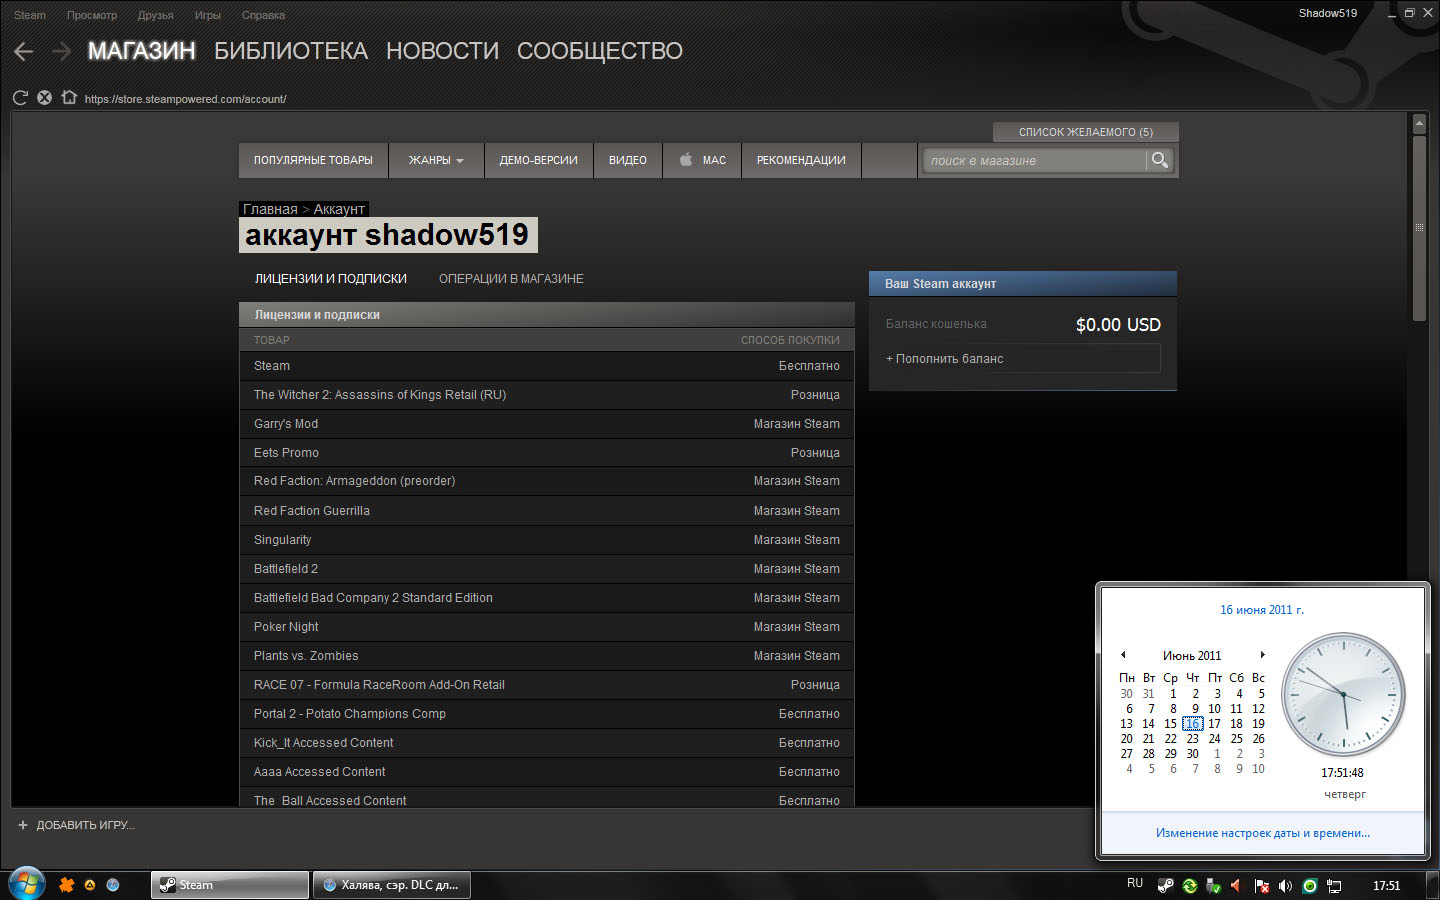1440x900 pixels.
Task: Select the ОПЕРАЦИИ В МАГАЗИНЕ tab
Action: pyautogui.click(x=511, y=279)
